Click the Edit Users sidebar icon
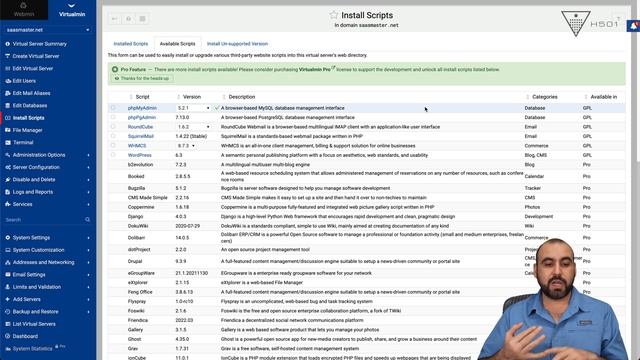Image resolution: width=640 pixels, height=360 pixels. [x=7, y=81]
